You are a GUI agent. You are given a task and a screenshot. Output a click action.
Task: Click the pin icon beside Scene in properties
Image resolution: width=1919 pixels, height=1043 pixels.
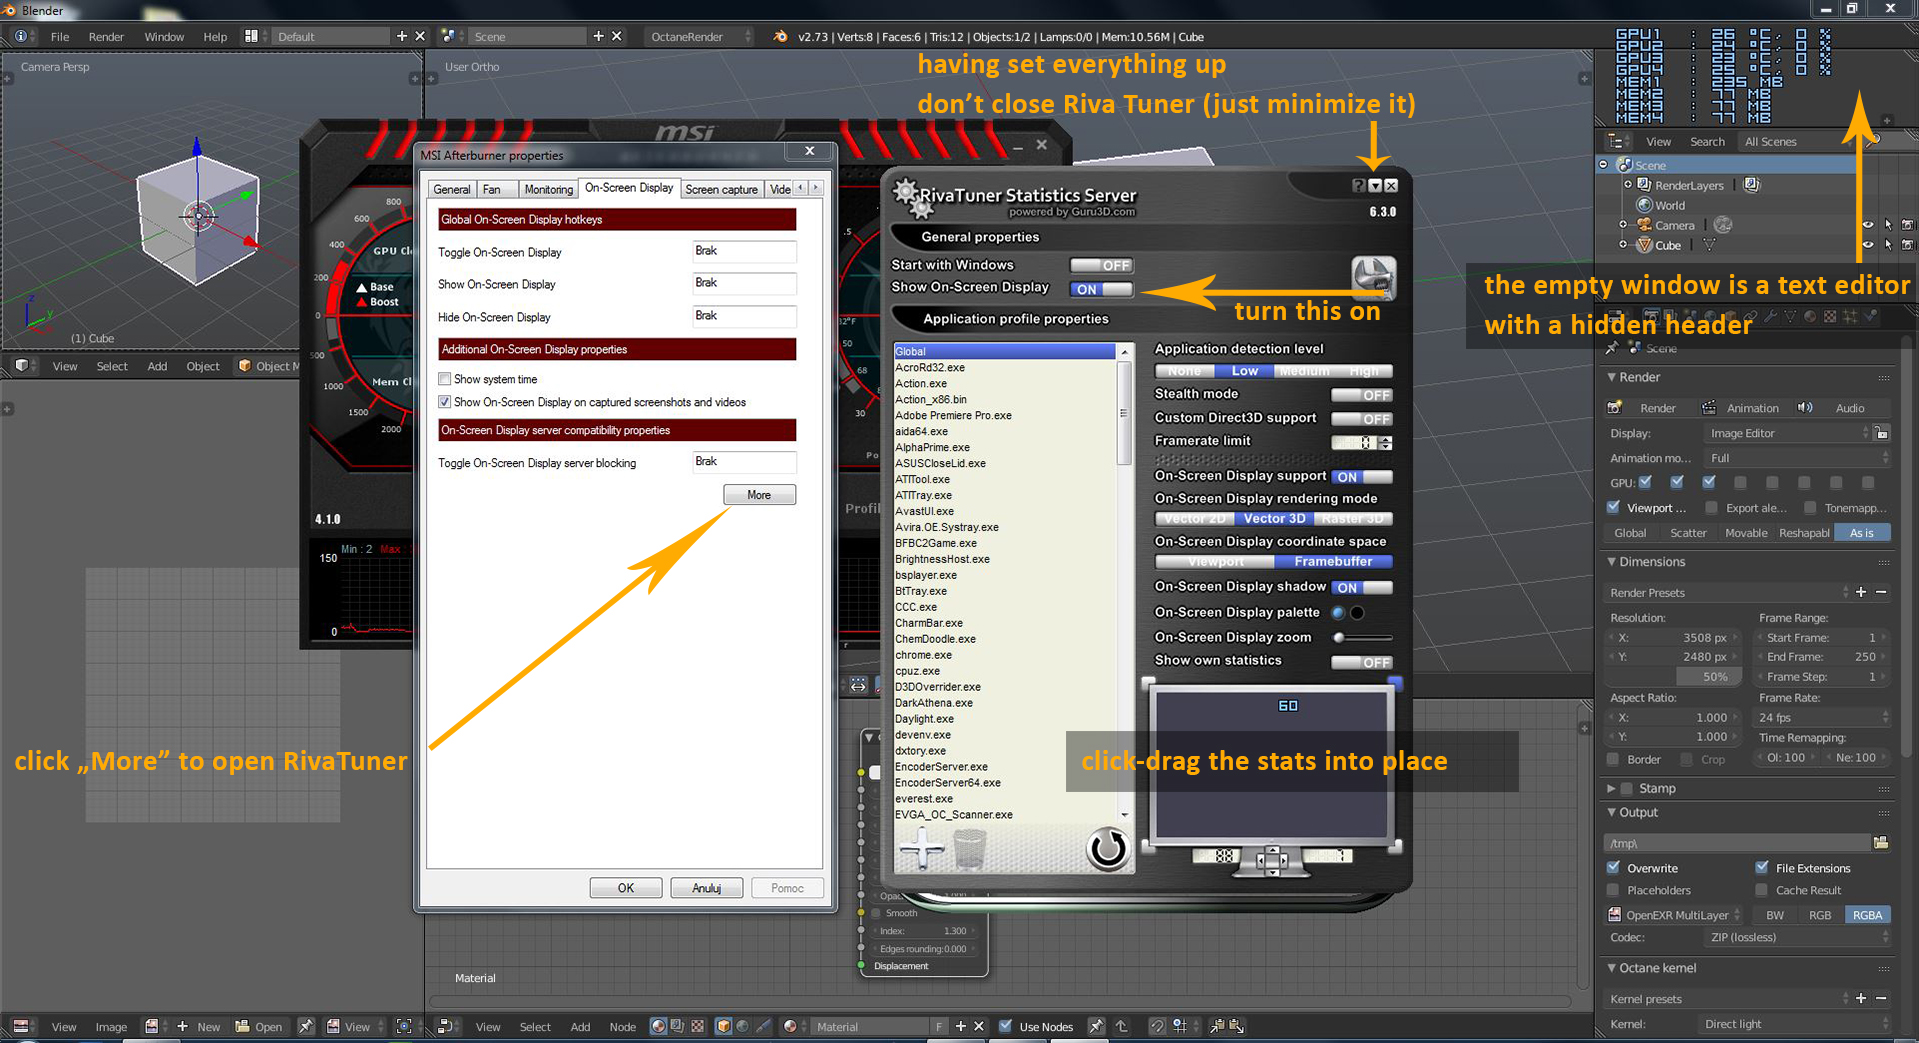(x=1612, y=348)
